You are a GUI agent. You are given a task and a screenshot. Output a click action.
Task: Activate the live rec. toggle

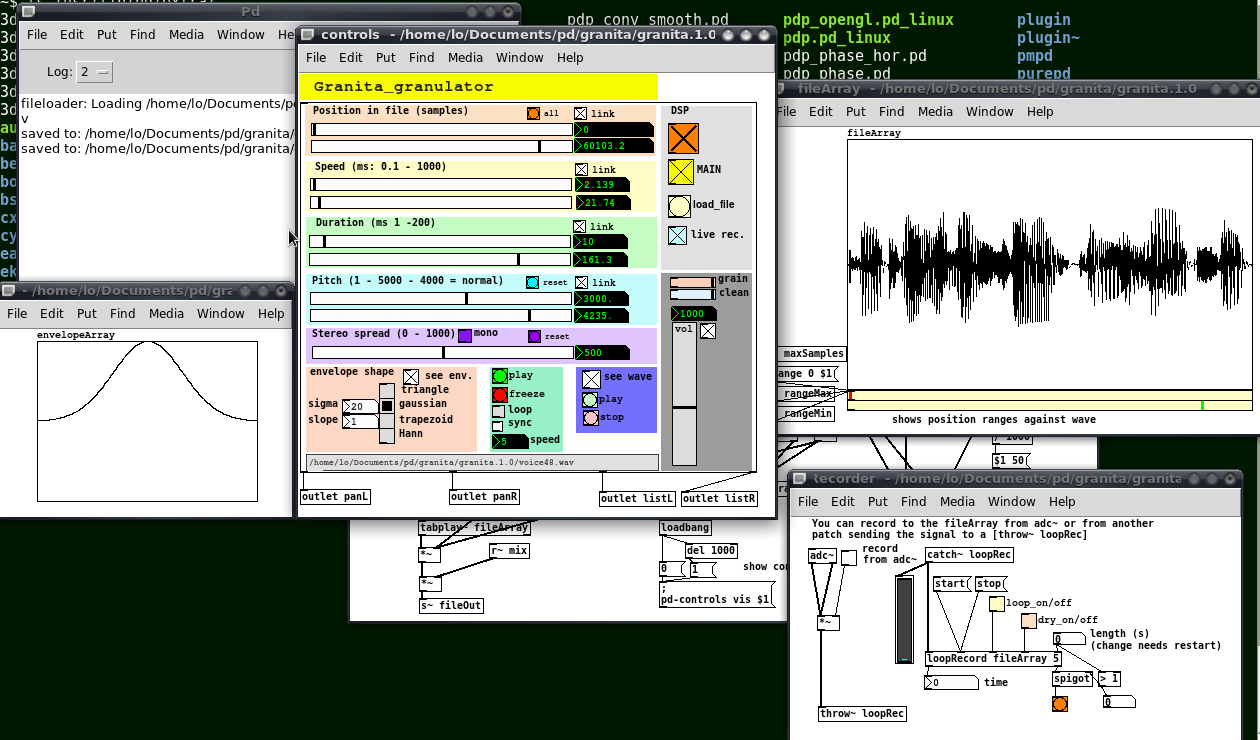click(x=679, y=234)
